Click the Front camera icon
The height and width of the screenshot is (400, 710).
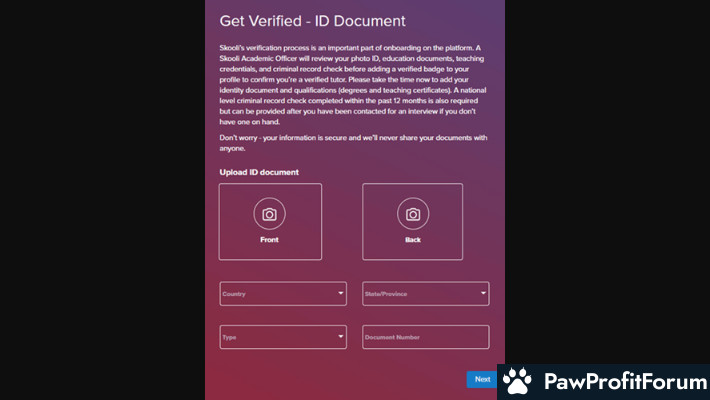click(269, 214)
